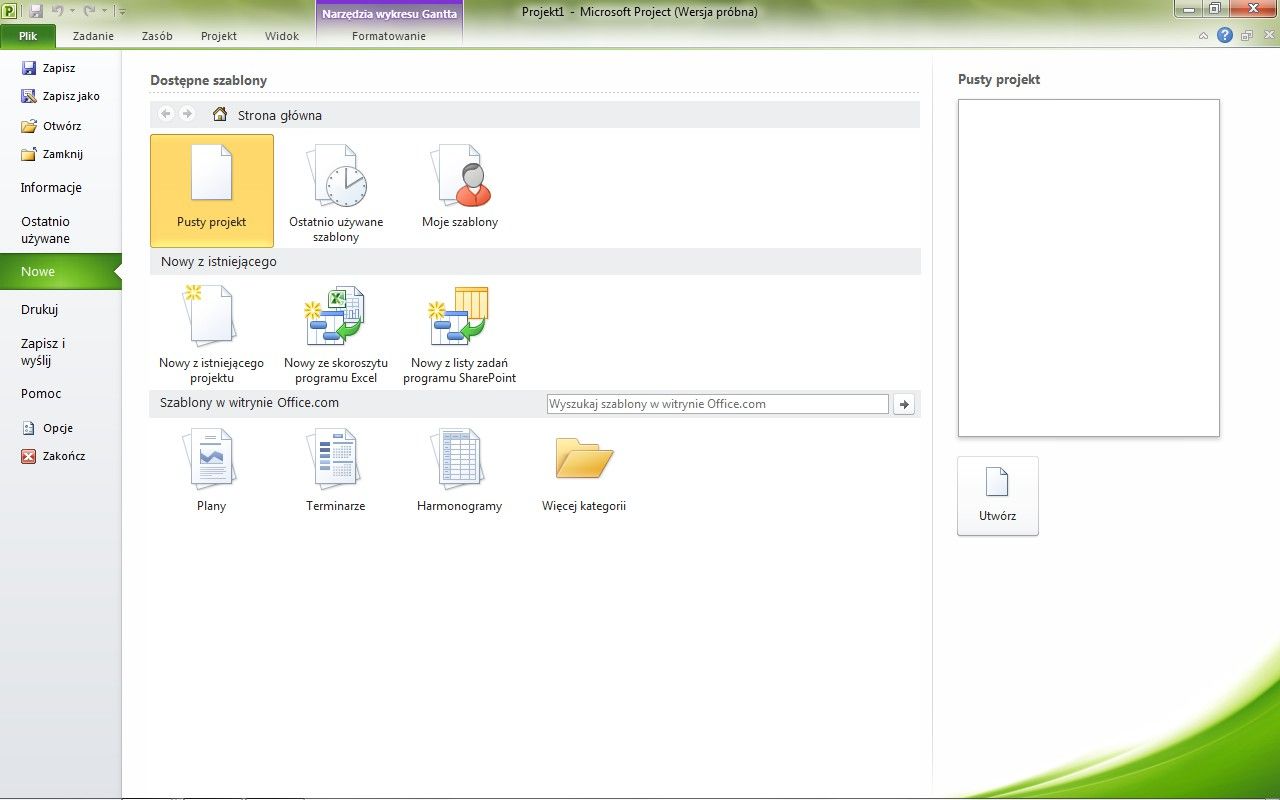Click the forward navigation arrow in templates
This screenshot has height=800, width=1280.
tap(187, 114)
